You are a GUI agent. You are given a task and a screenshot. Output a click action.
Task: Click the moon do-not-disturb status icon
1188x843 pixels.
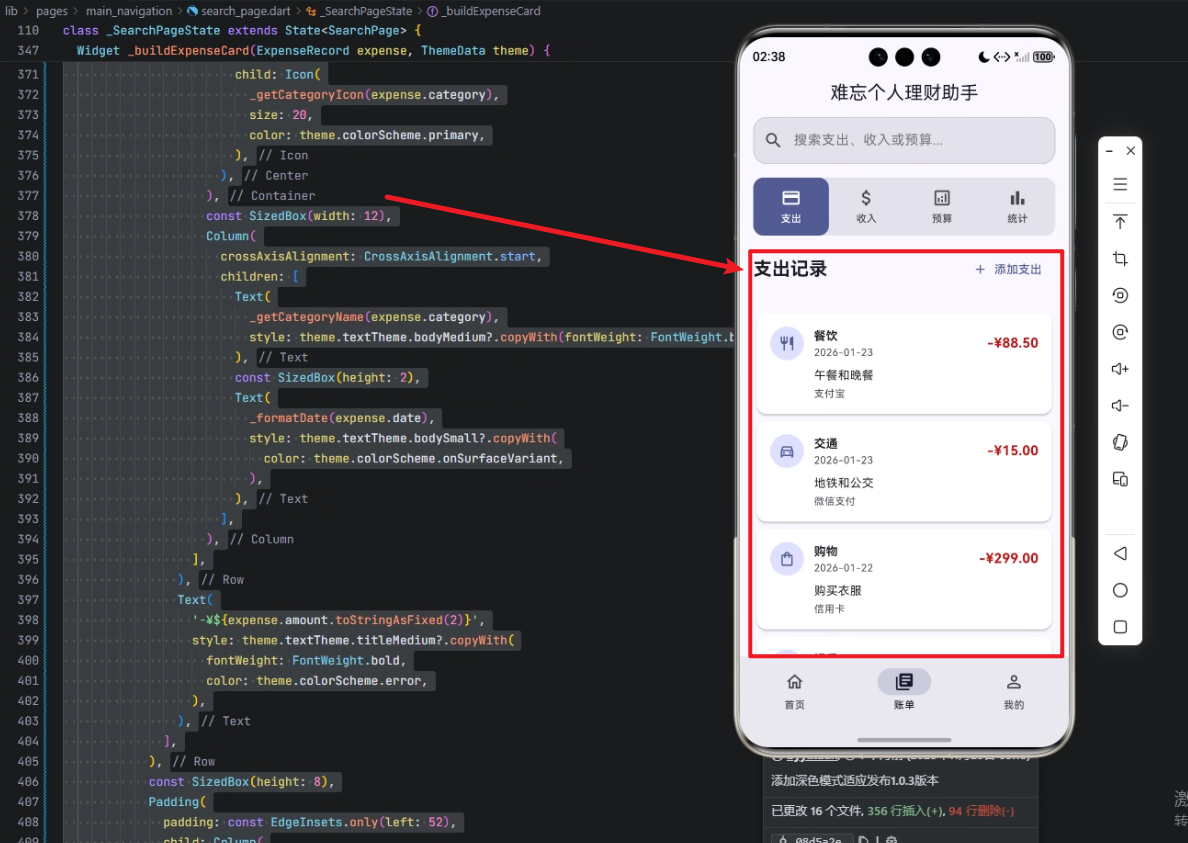coord(983,57)
